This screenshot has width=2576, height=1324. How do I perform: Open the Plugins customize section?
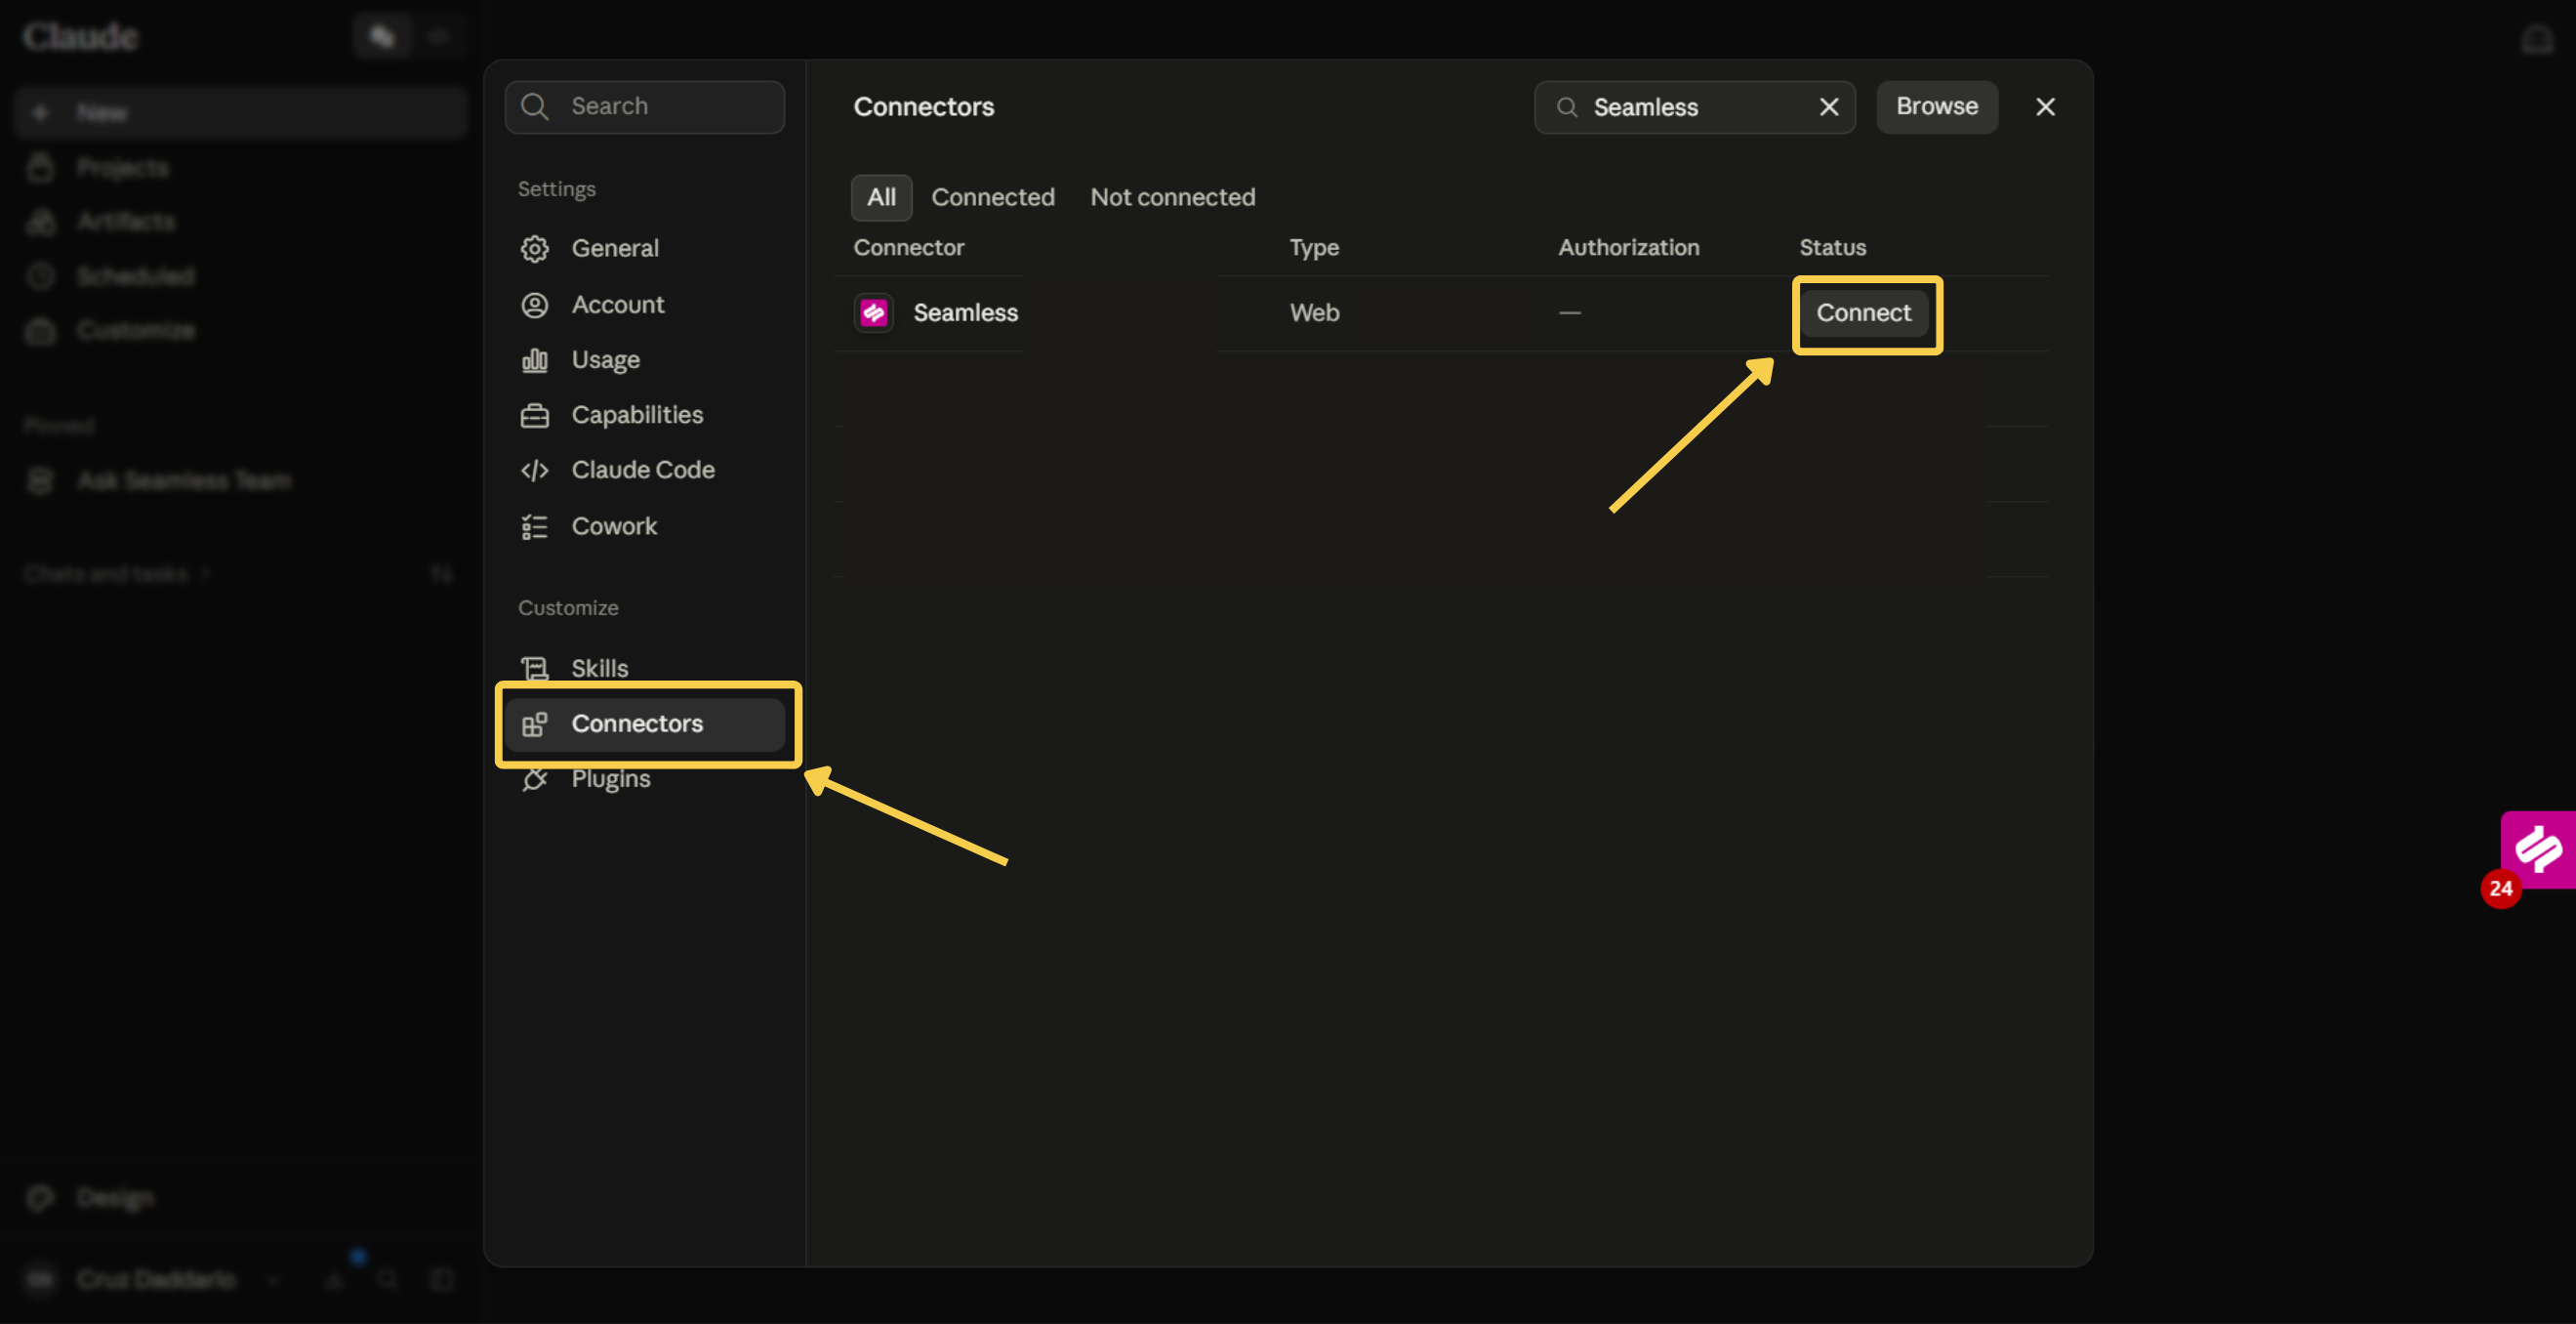(644, 779)
